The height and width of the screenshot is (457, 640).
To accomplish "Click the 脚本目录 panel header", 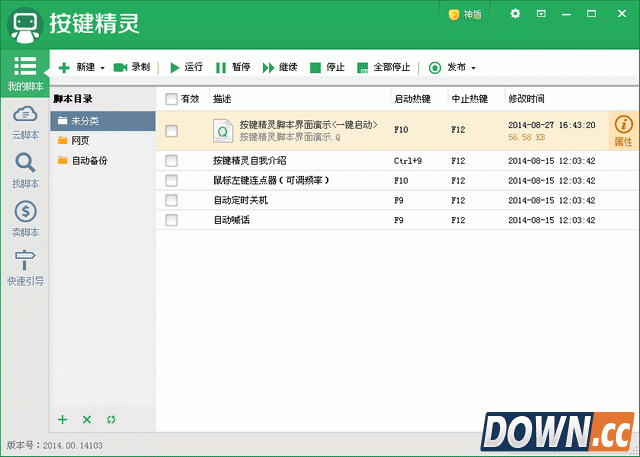I will point(73,99).
